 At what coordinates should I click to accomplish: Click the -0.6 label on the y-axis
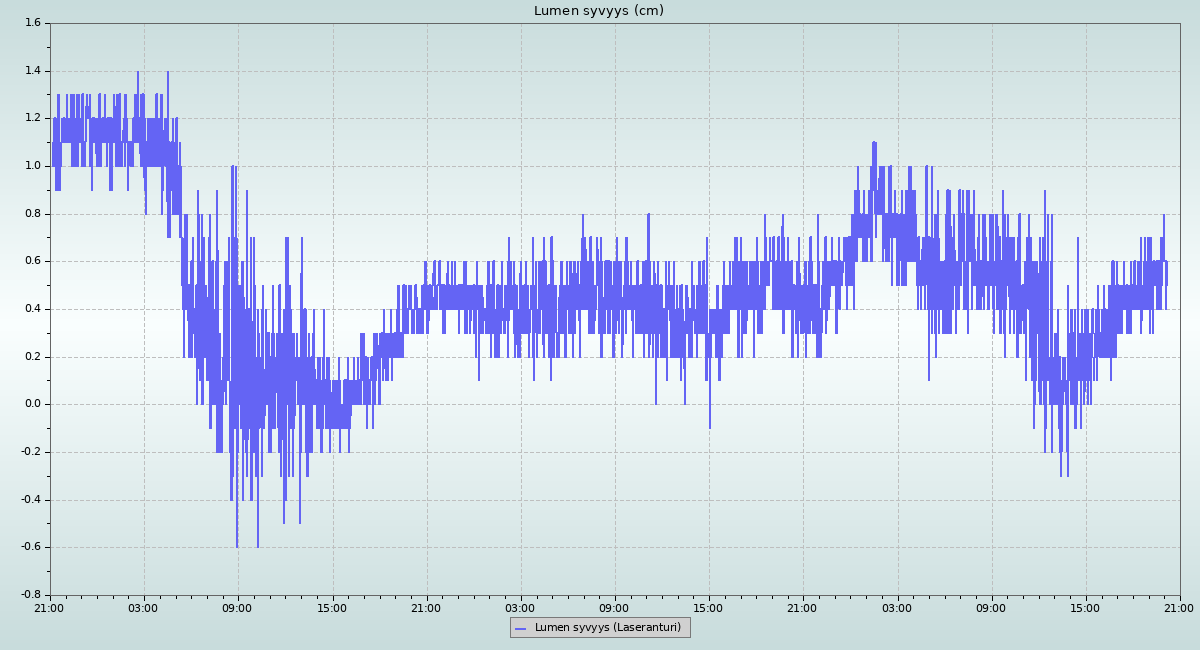point(30,547)
